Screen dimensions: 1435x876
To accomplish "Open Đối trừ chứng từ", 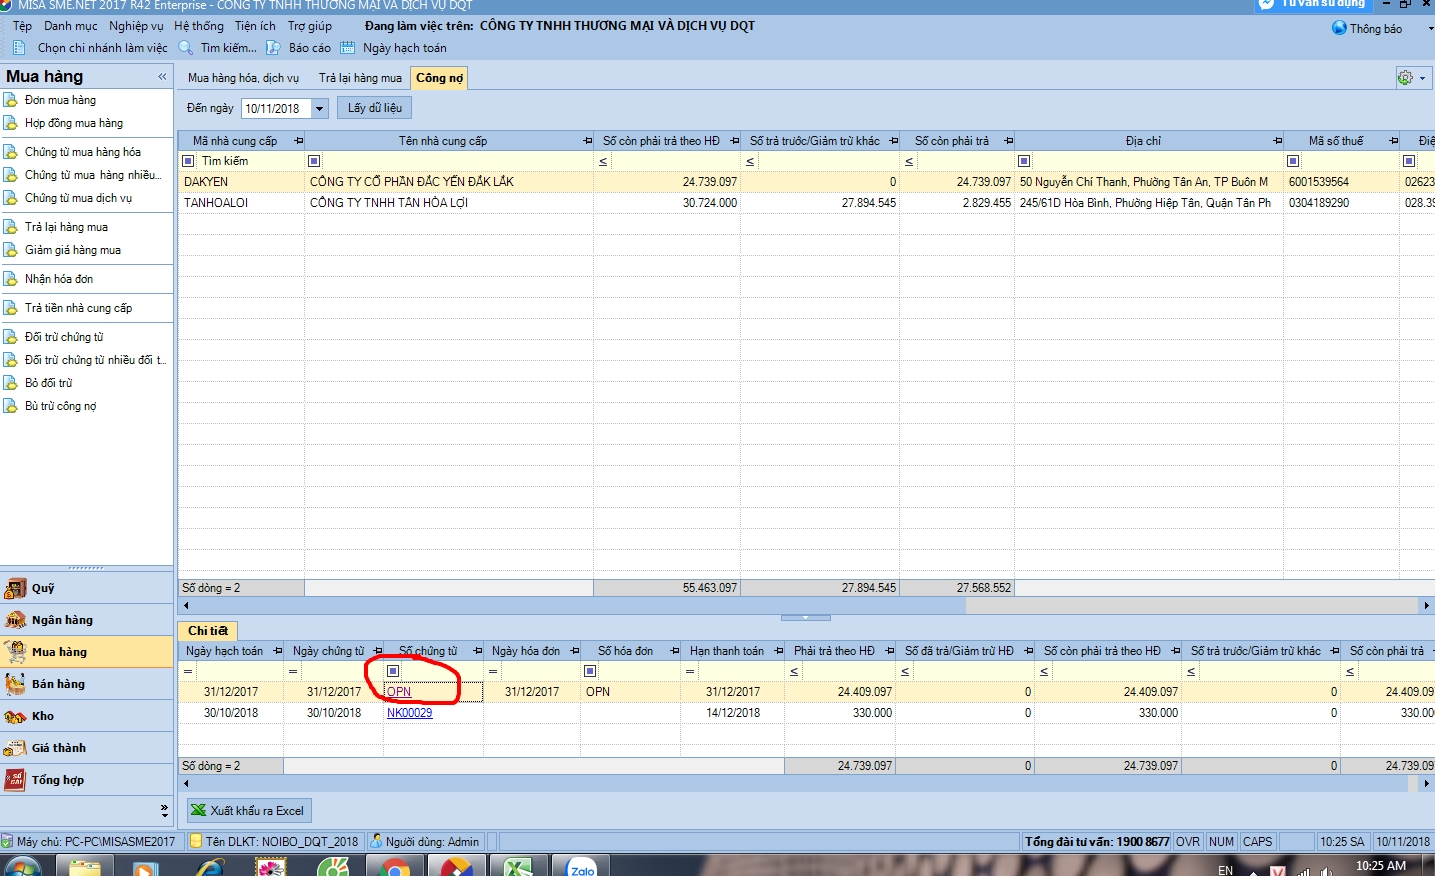I will click(63, 337).
